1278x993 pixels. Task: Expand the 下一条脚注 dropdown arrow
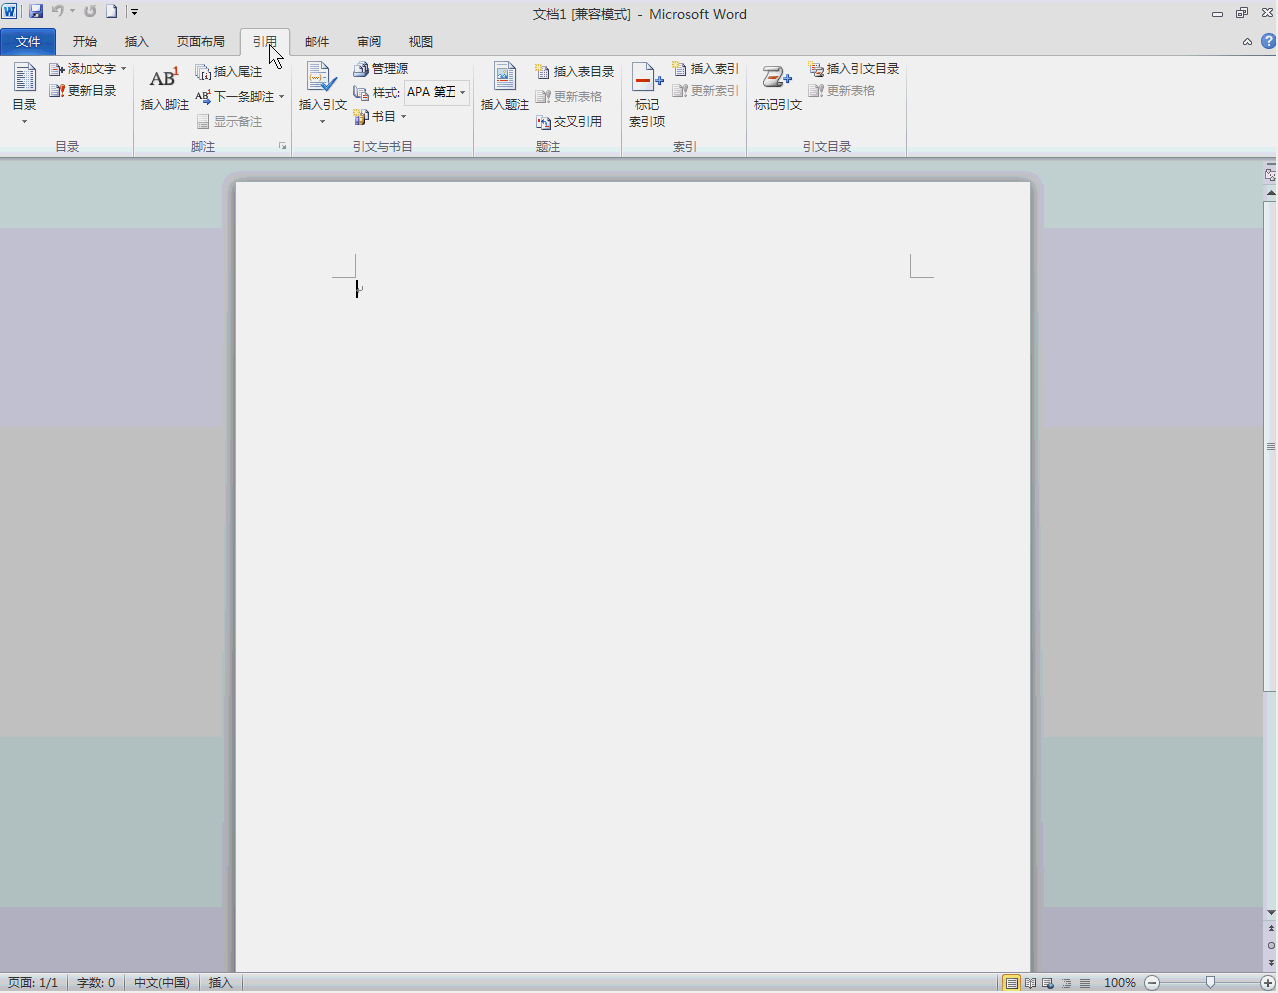pos(282,97)
